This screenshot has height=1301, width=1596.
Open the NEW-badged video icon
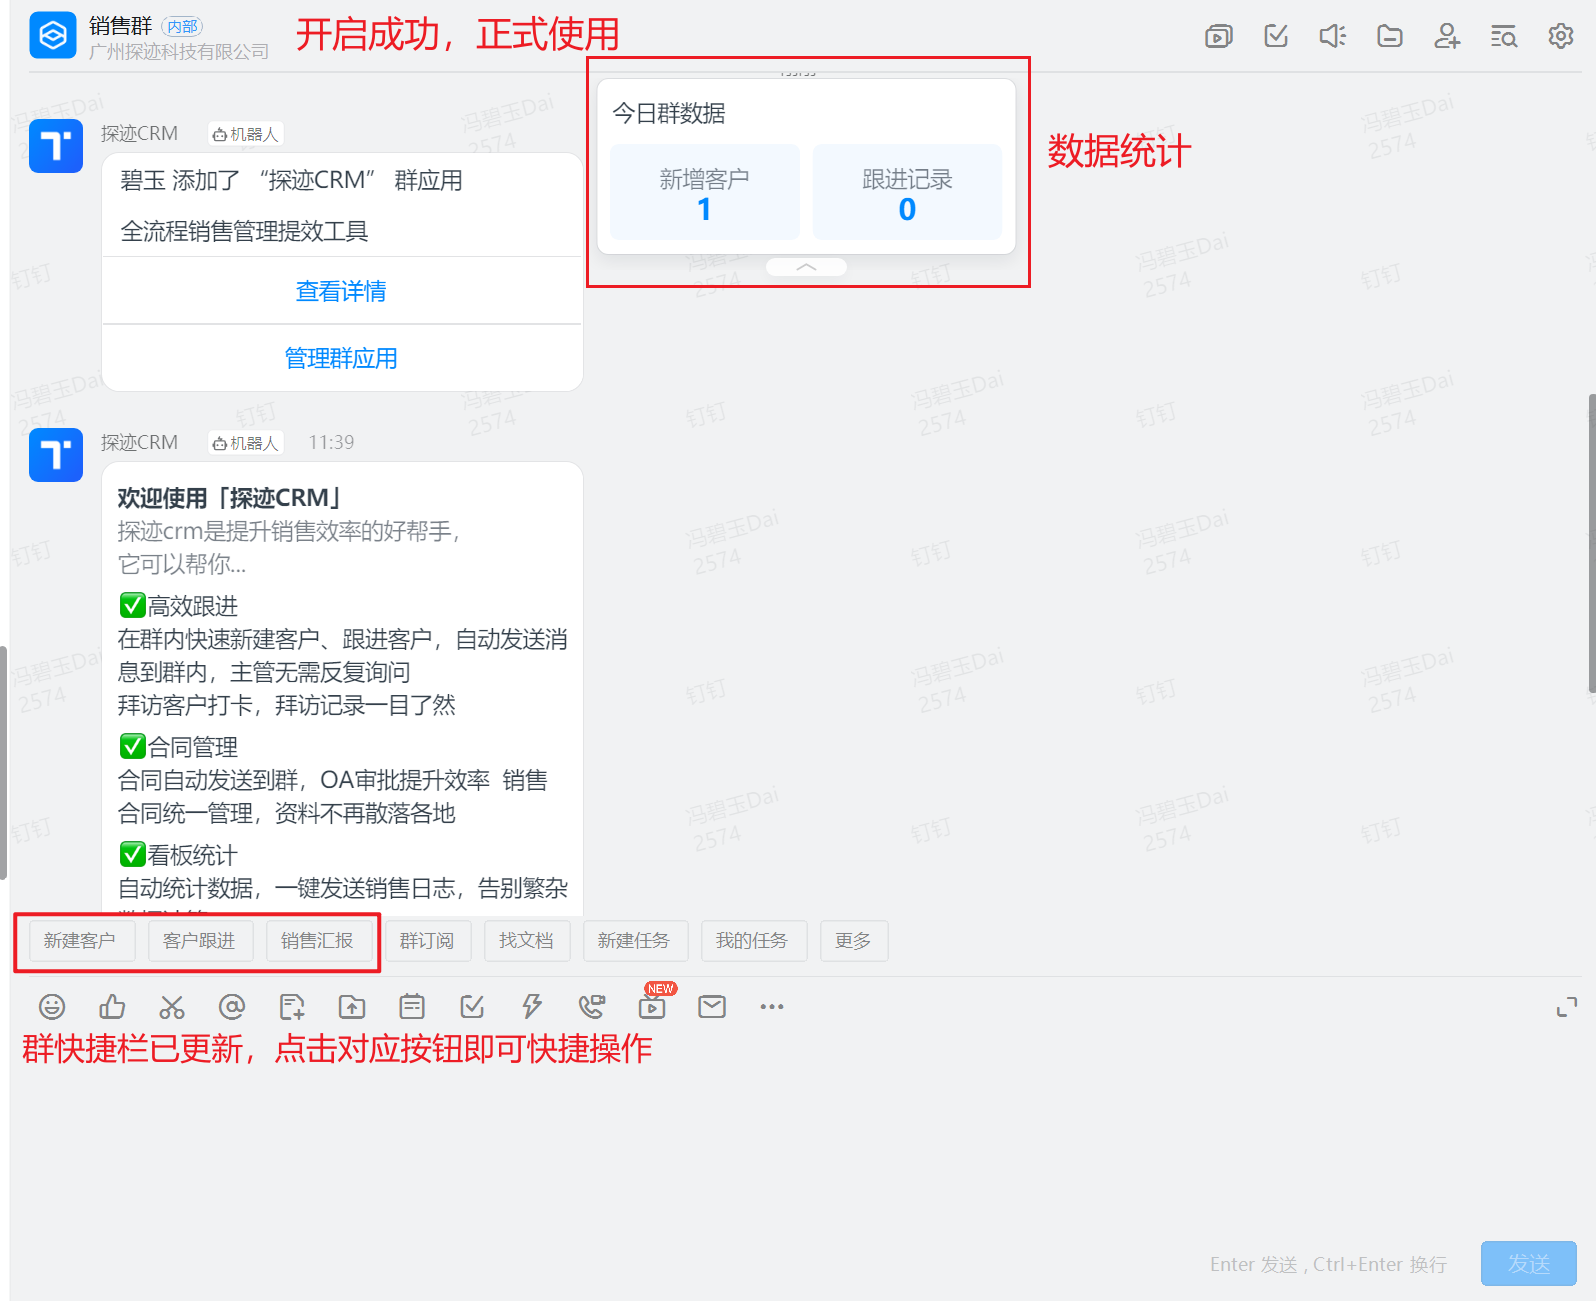pos(652,1005)
